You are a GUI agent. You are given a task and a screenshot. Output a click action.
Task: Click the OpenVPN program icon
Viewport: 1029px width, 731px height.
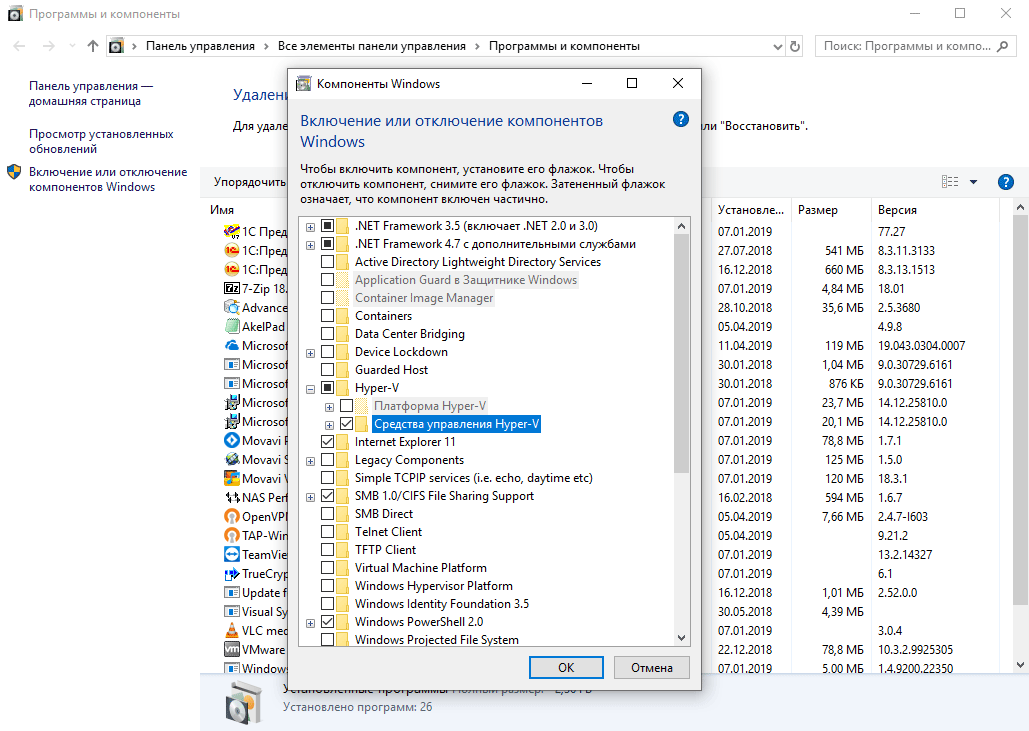(231, 517)
